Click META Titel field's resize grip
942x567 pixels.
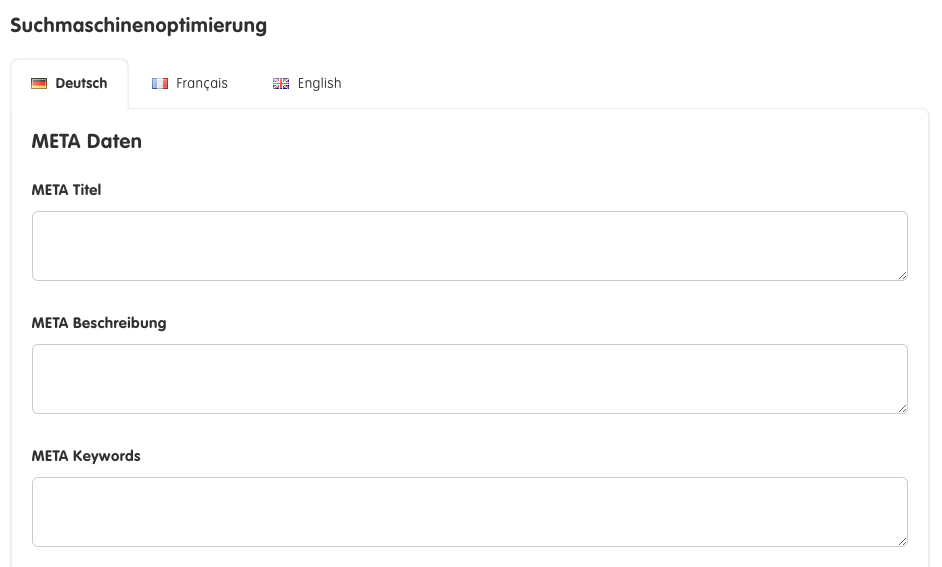click(x=902, y=275)
